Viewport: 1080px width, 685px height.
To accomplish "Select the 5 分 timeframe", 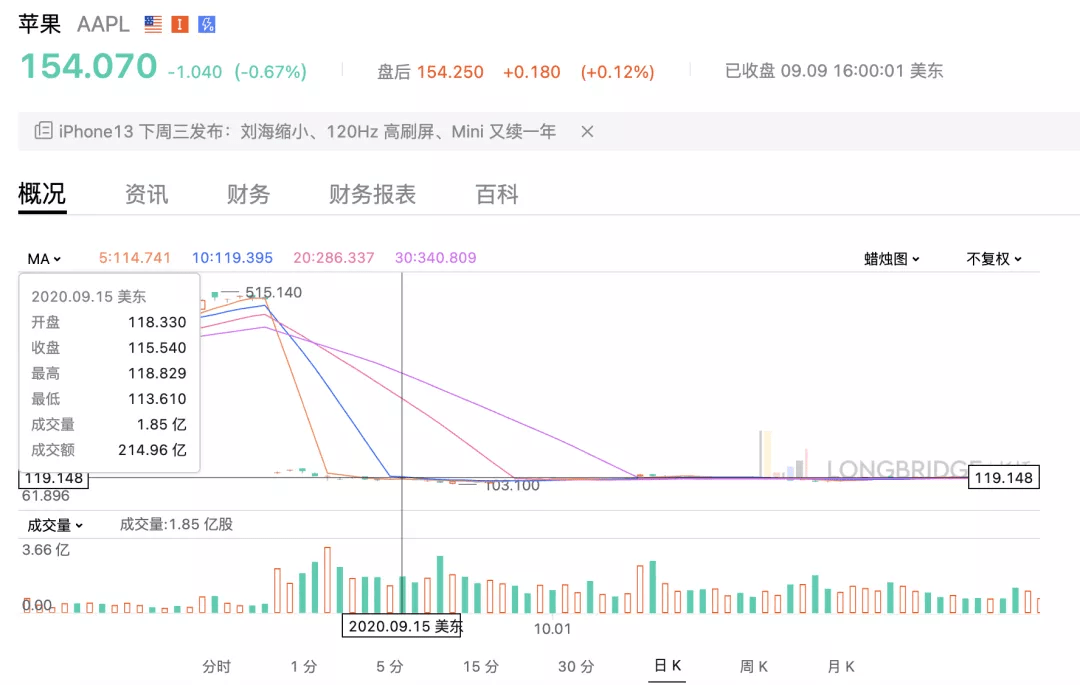I will point(390,666).
